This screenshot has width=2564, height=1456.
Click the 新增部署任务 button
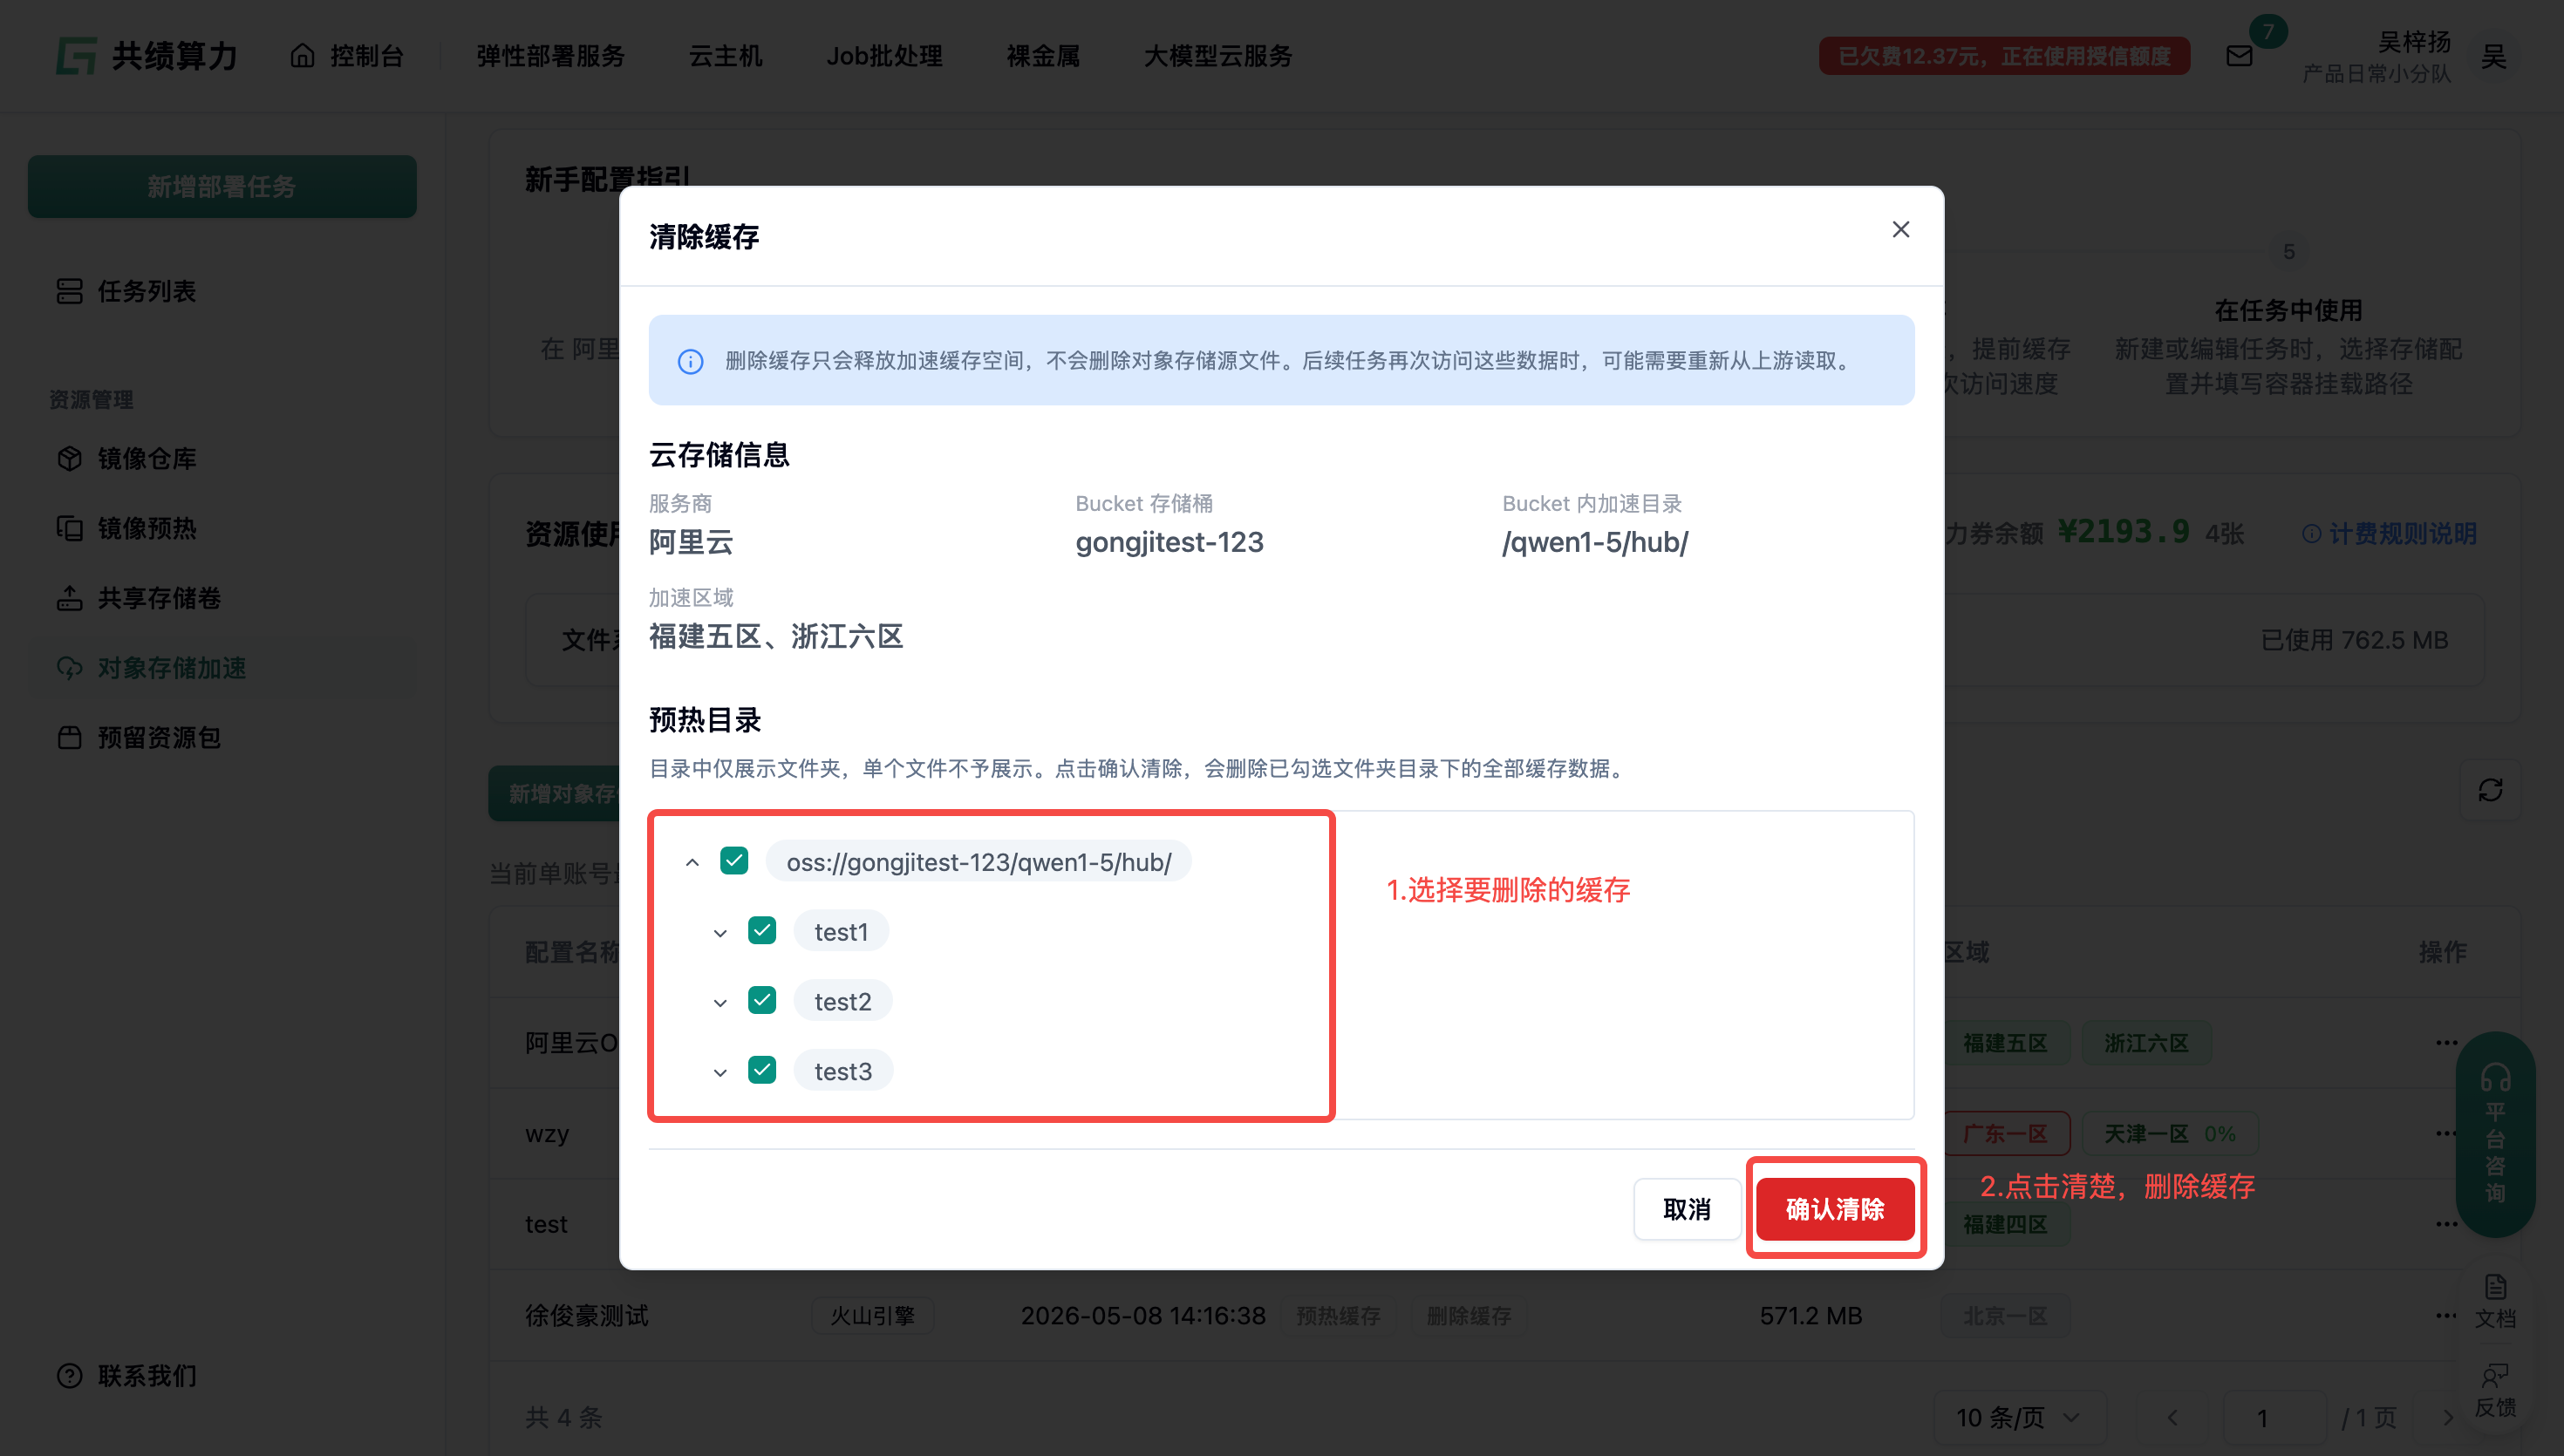[222, 186]
